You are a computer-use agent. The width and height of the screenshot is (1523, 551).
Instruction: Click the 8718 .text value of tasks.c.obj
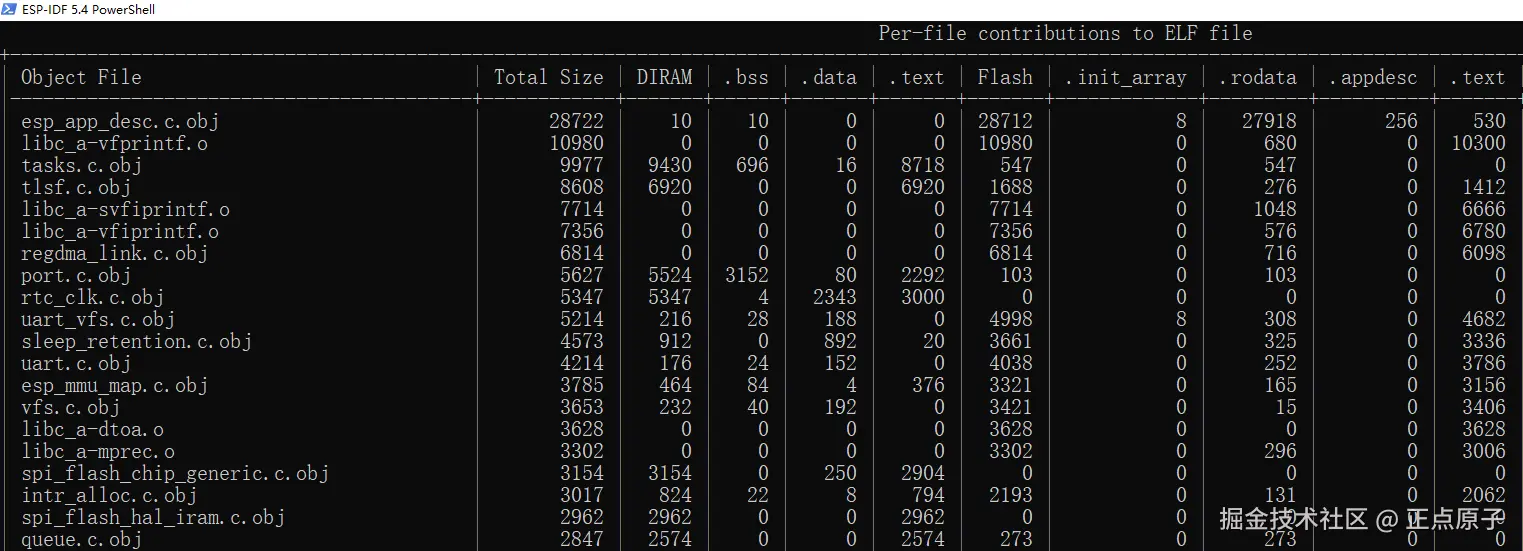click(922, 165)
